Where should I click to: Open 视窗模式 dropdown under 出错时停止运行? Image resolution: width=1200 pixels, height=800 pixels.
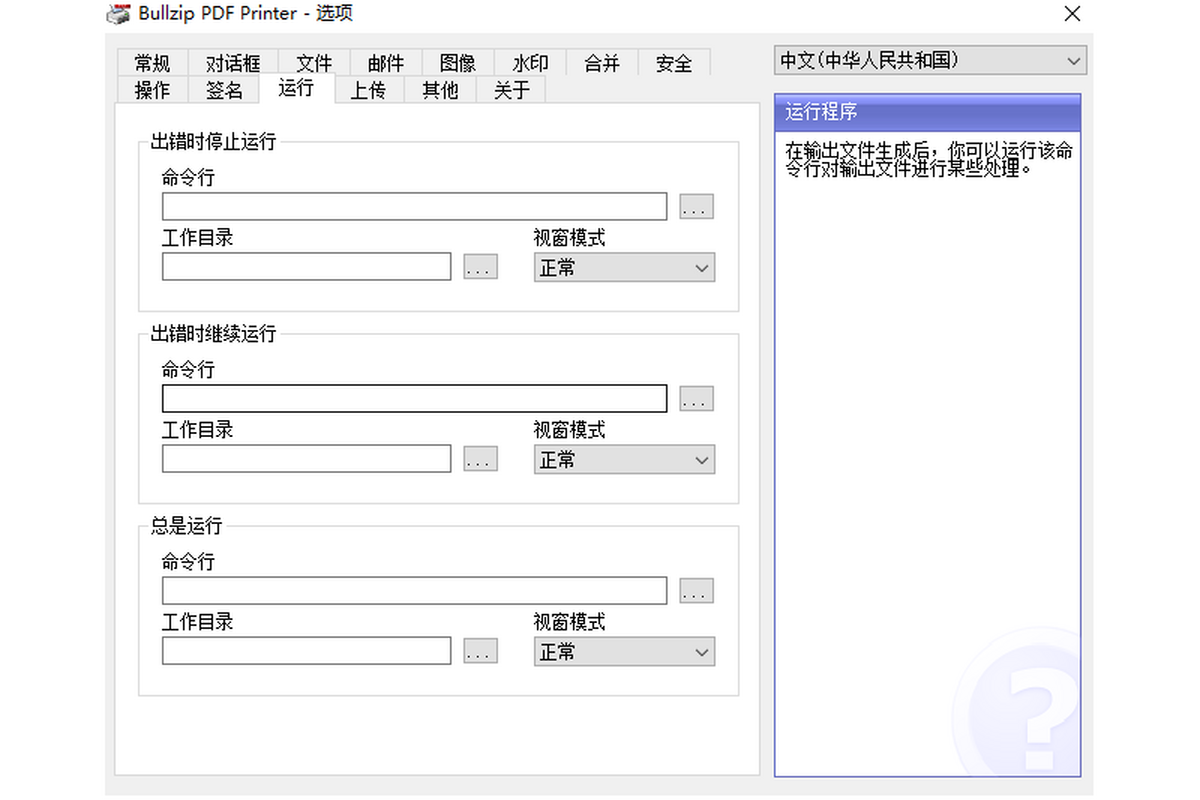[x=624, y=267]
